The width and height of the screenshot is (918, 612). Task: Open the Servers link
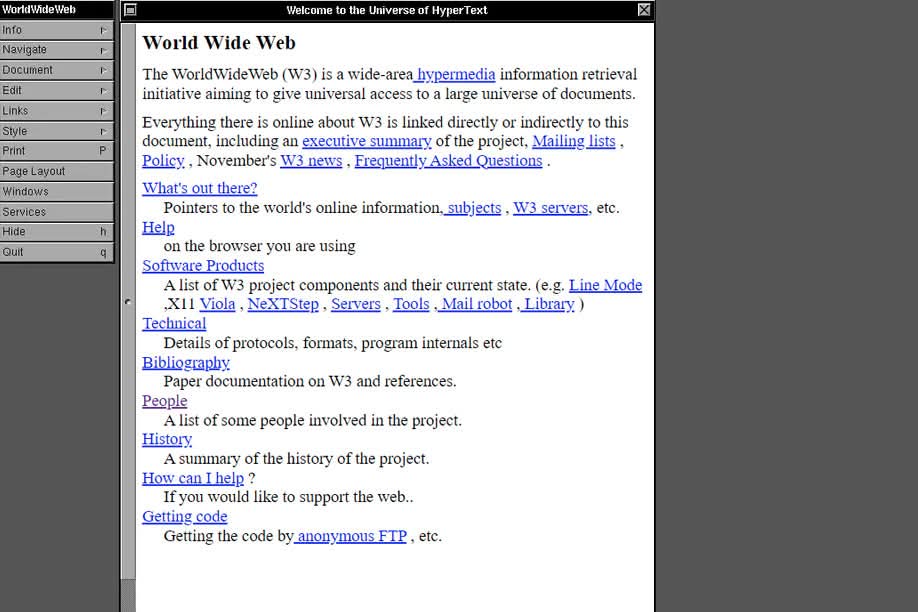(356, 304)
